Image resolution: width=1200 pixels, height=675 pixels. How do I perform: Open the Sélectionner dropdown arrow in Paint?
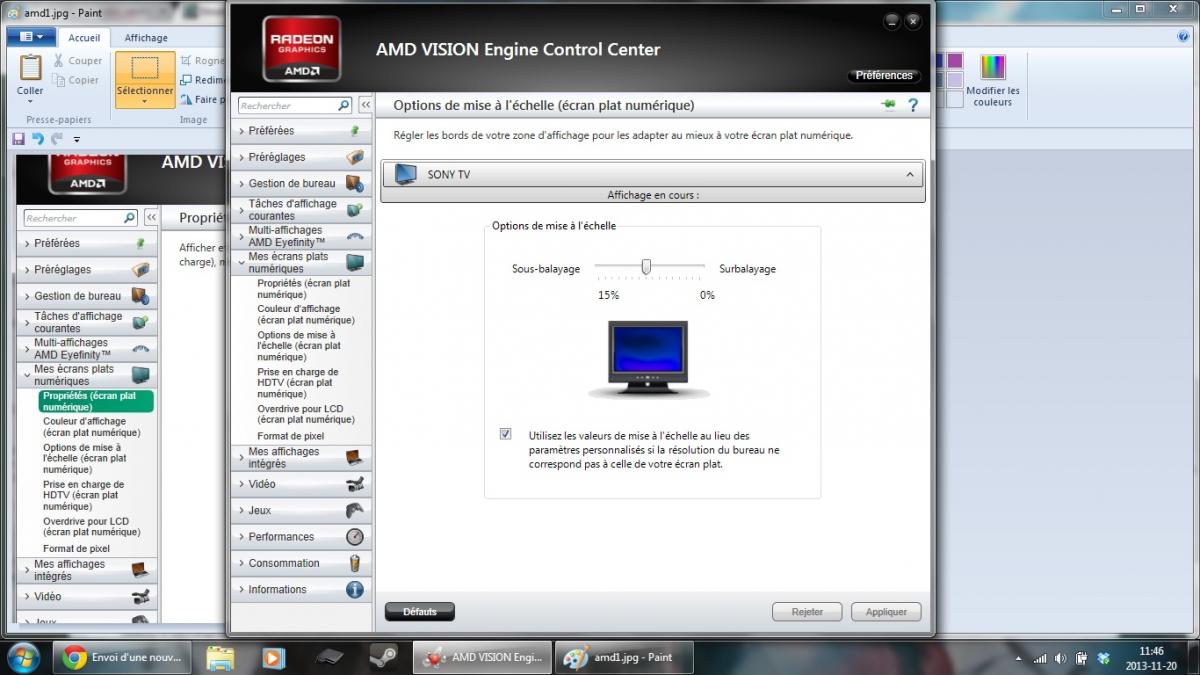coord(145,103)
